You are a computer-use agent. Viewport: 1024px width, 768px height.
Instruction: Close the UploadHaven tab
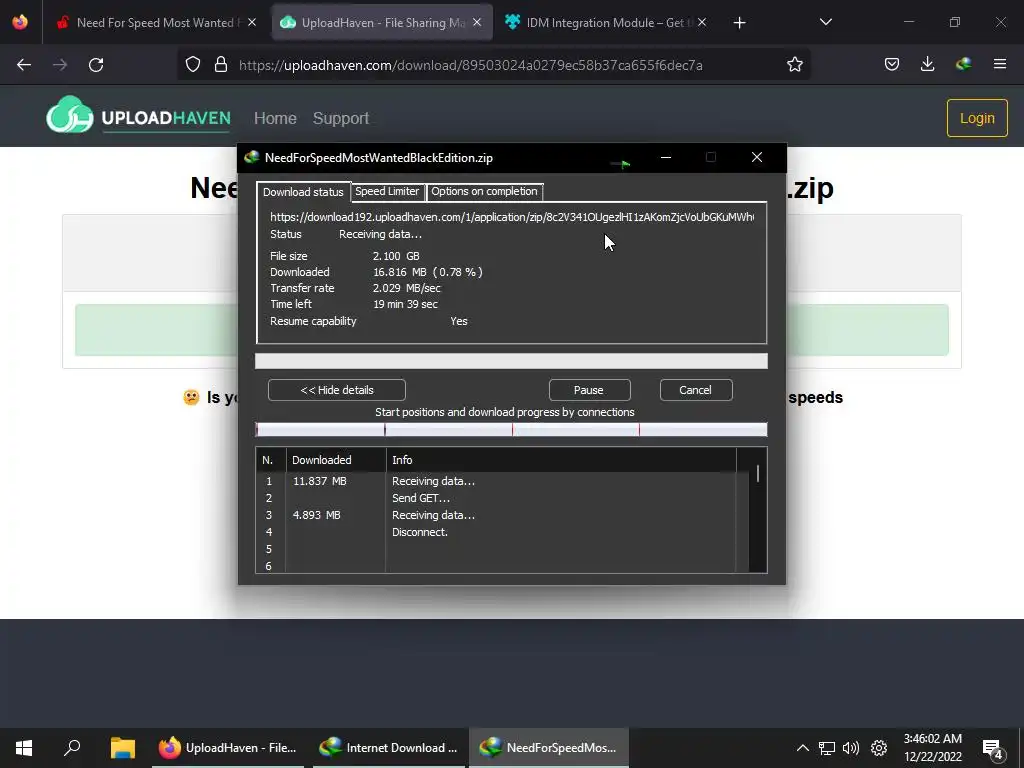click(477, 22)
